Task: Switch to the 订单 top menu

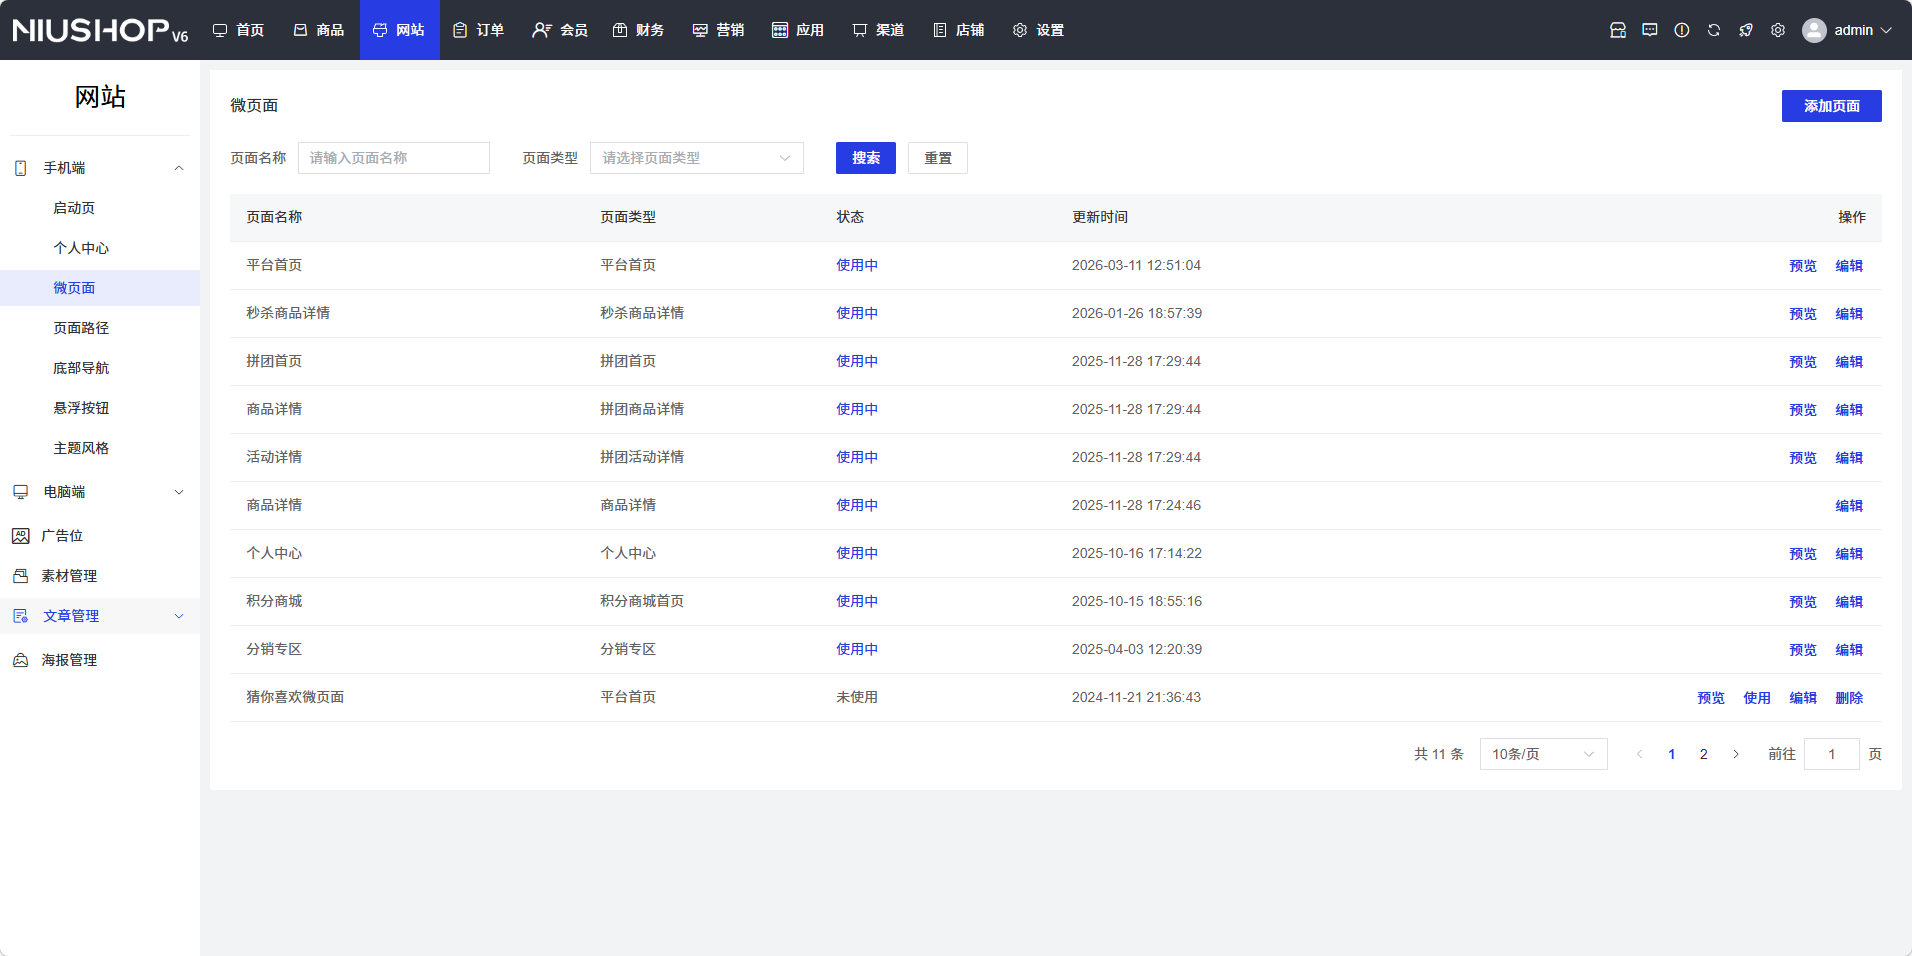Action: 479,30
